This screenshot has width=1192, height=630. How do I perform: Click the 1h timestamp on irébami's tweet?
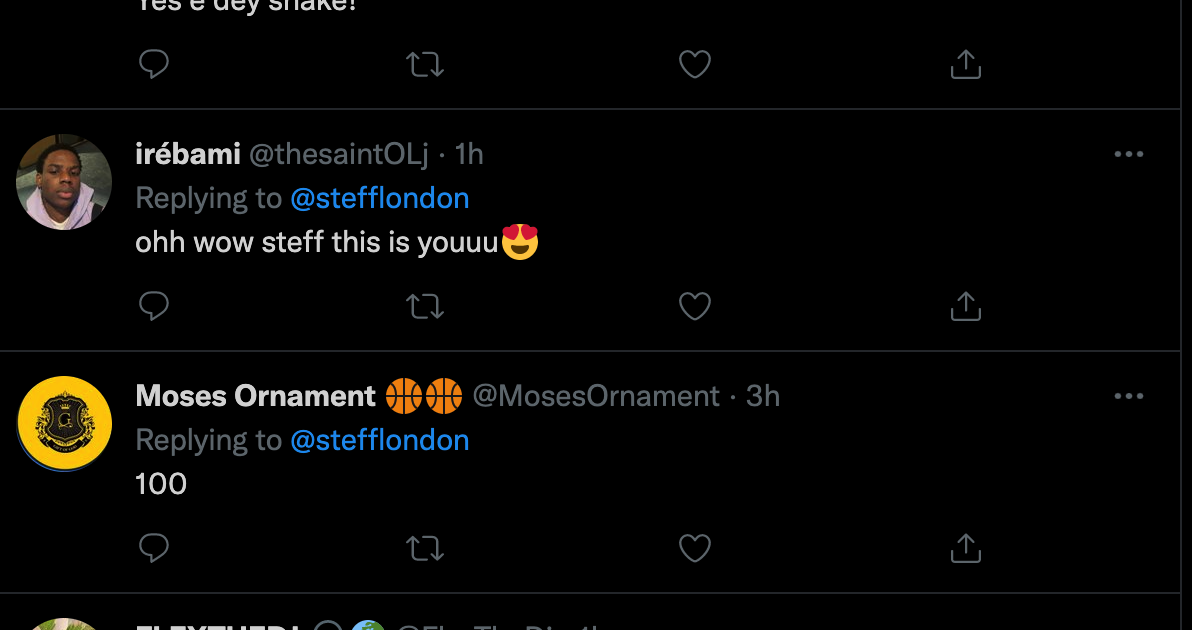(469, 154)
